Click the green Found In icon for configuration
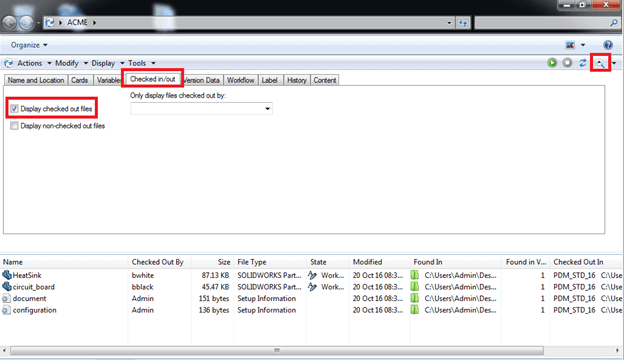Image resolution: width=624 pixels, height=360 pixels. 415,310
